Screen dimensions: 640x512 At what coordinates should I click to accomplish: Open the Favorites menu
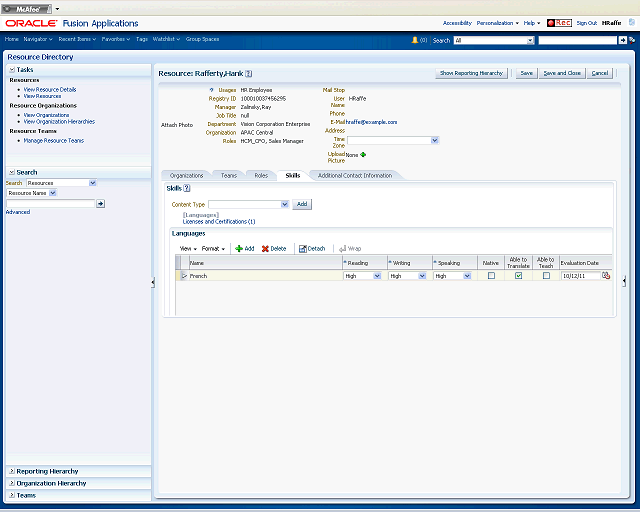[x=116, y=39]
